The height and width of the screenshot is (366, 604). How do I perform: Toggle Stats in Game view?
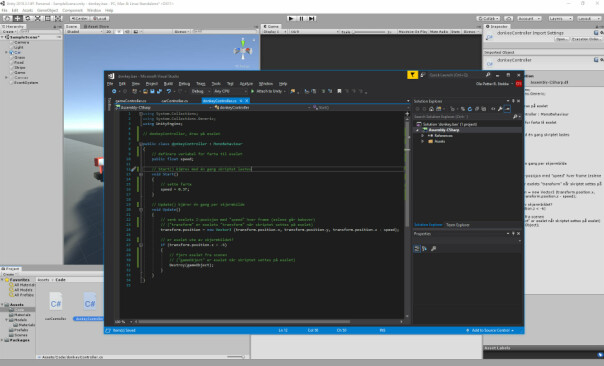[455, 32]
